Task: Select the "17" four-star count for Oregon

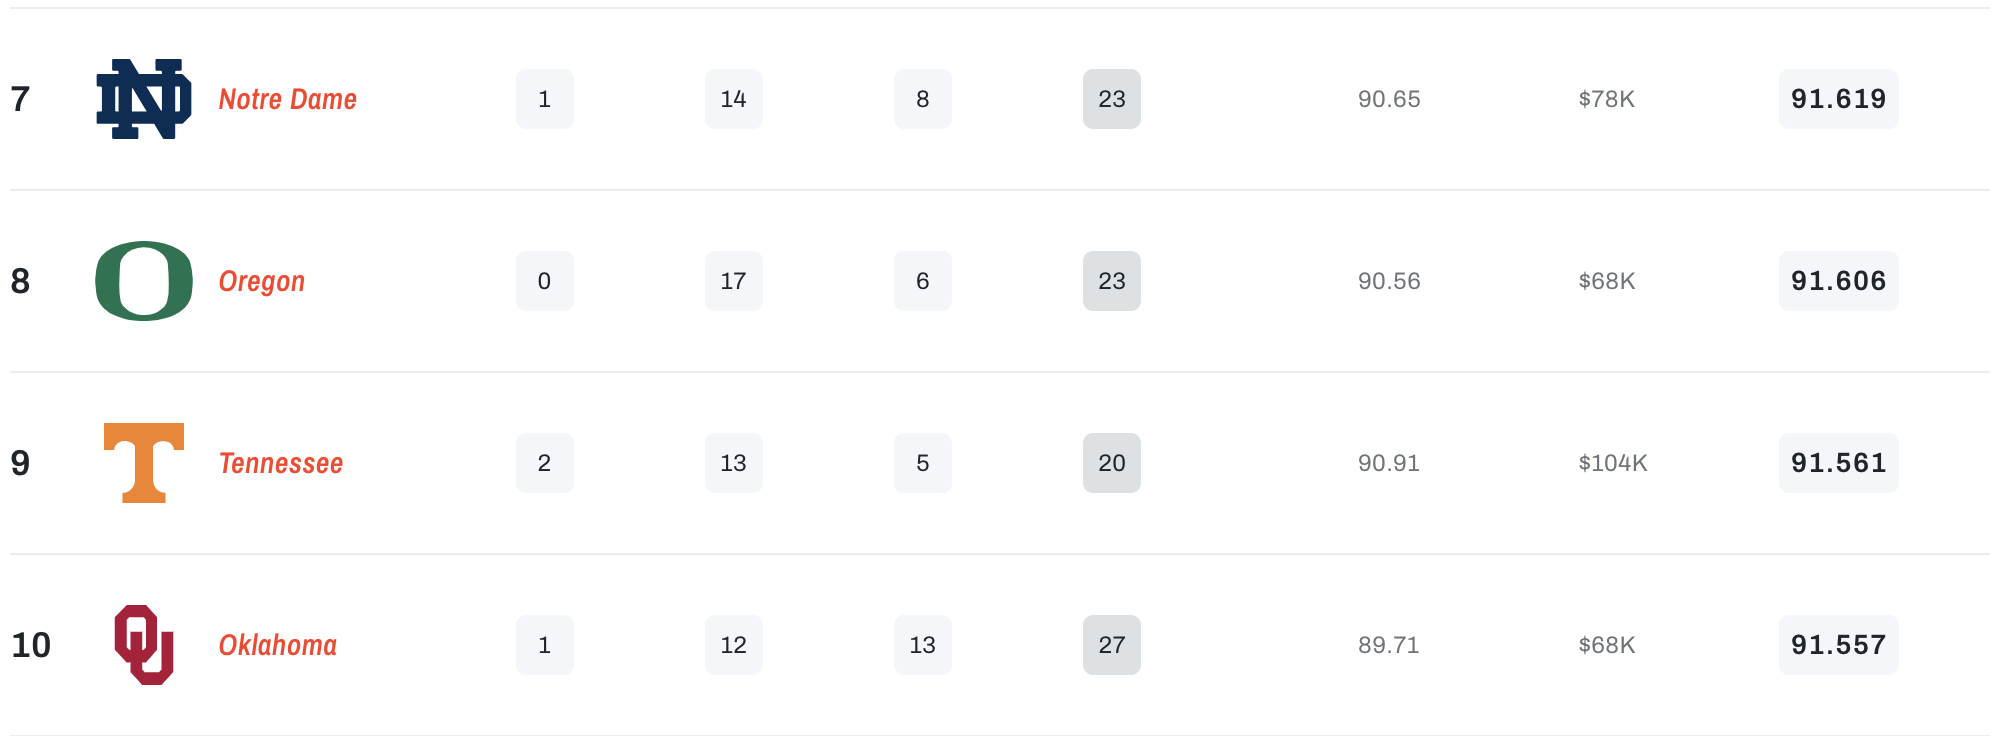Action: [733, 281]
